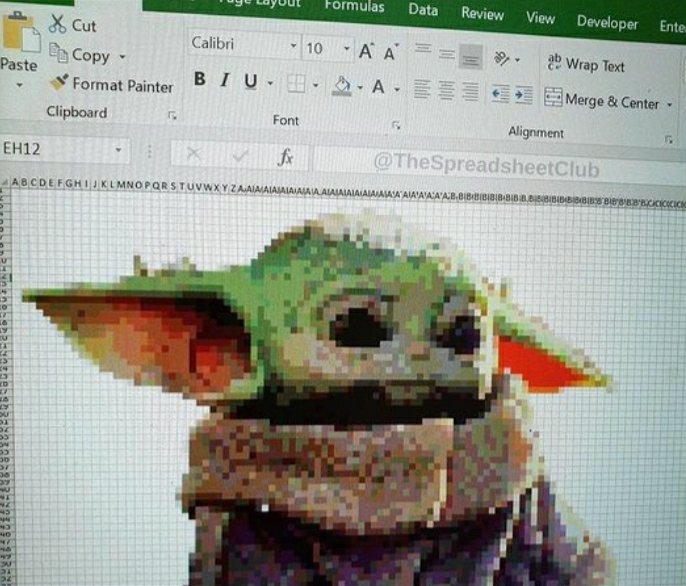Viewport: 686px width, 586px height.
Task: Open the Merge & Center dropdown arrow
Action: pyautogui.click(x=669, y=105)
